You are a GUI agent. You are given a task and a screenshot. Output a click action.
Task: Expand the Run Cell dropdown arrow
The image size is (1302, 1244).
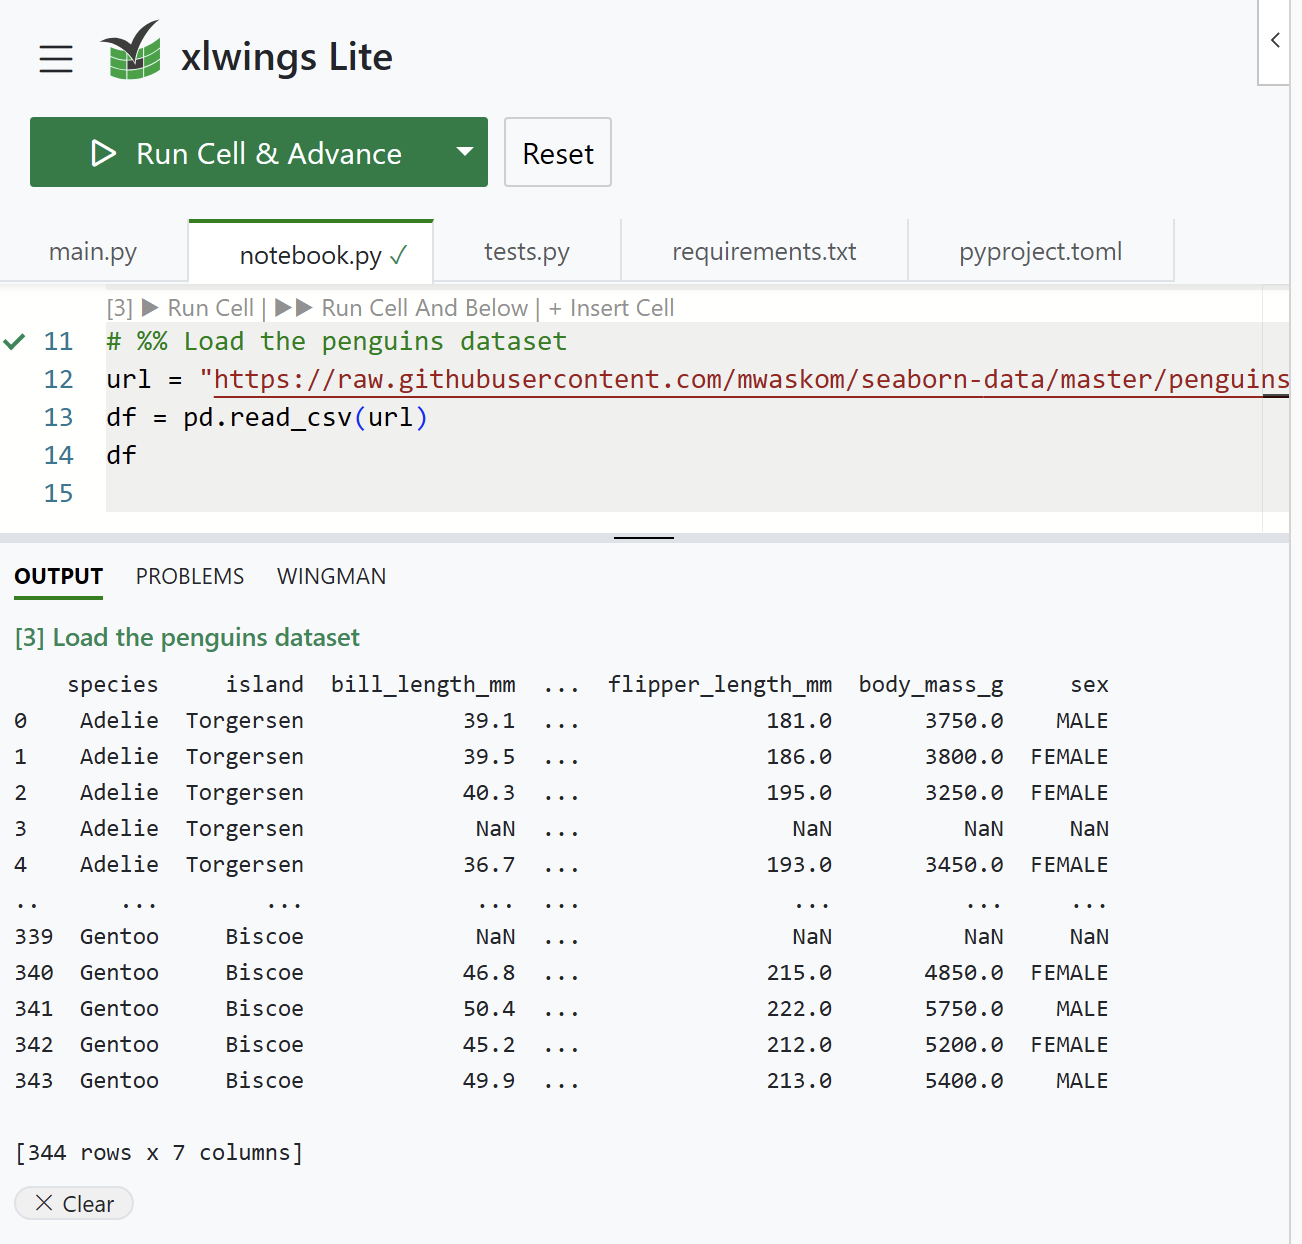click(464, 152)
